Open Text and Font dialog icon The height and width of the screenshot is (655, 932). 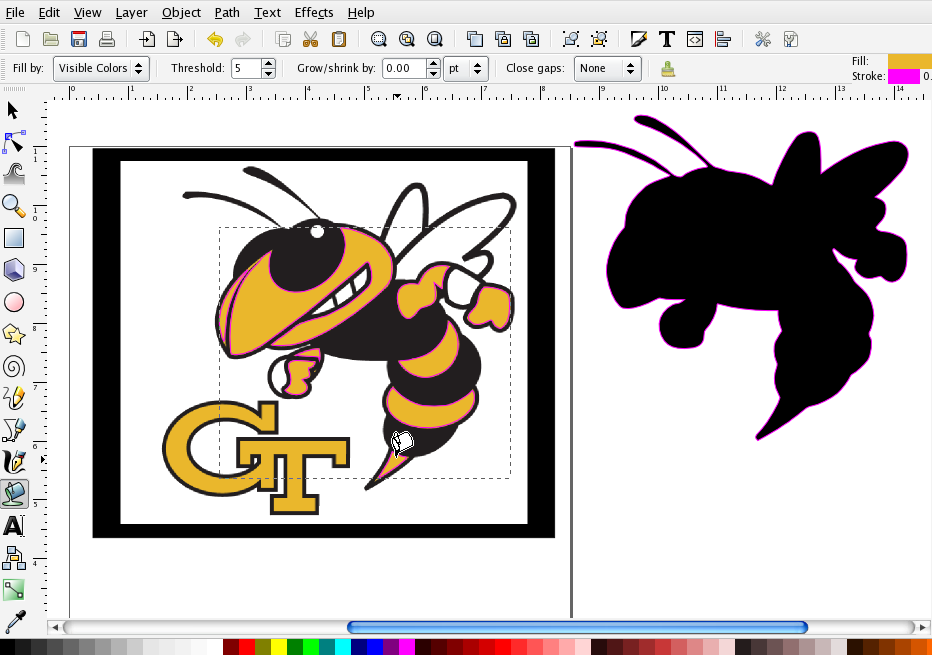click(x=666, y=39)
